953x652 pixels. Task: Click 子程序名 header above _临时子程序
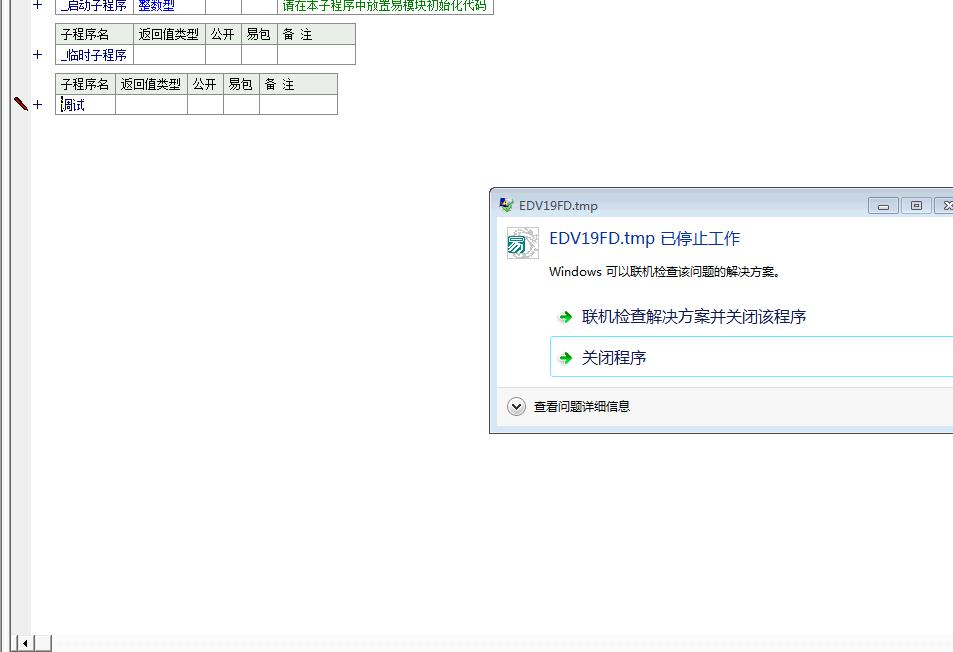(x=94, y=34)
